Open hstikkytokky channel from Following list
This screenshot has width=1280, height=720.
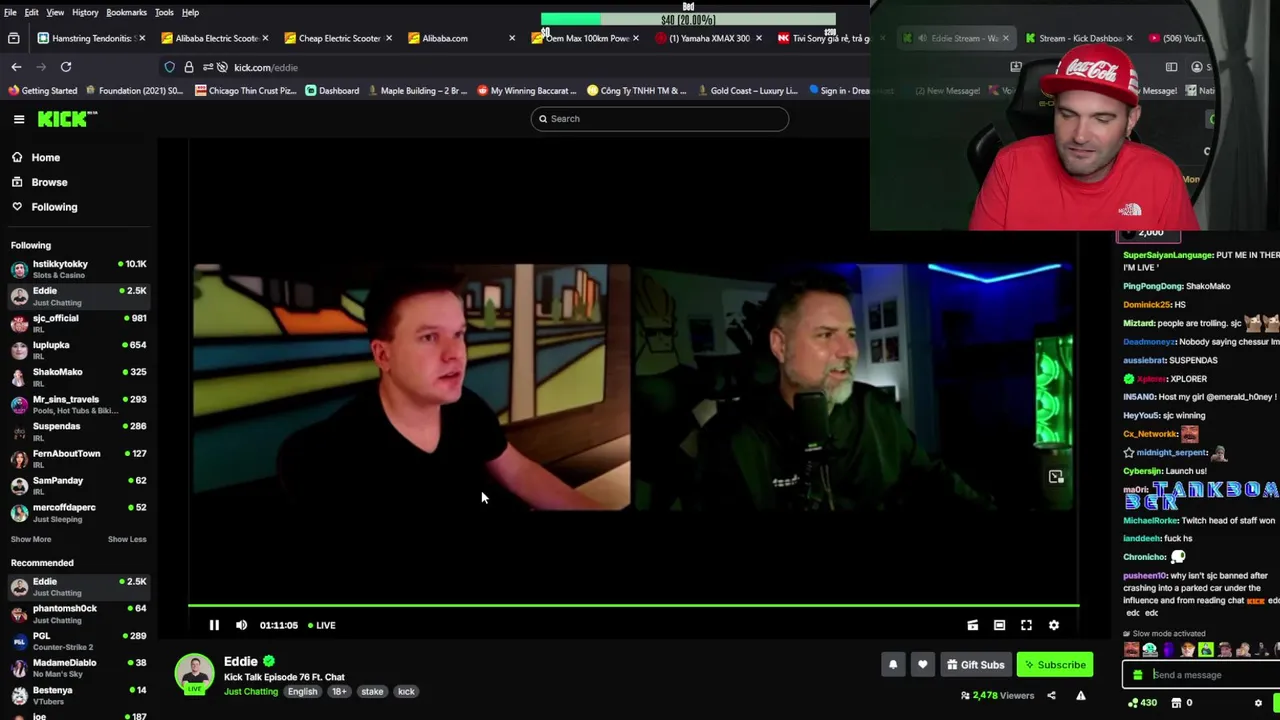click(78, 269)
